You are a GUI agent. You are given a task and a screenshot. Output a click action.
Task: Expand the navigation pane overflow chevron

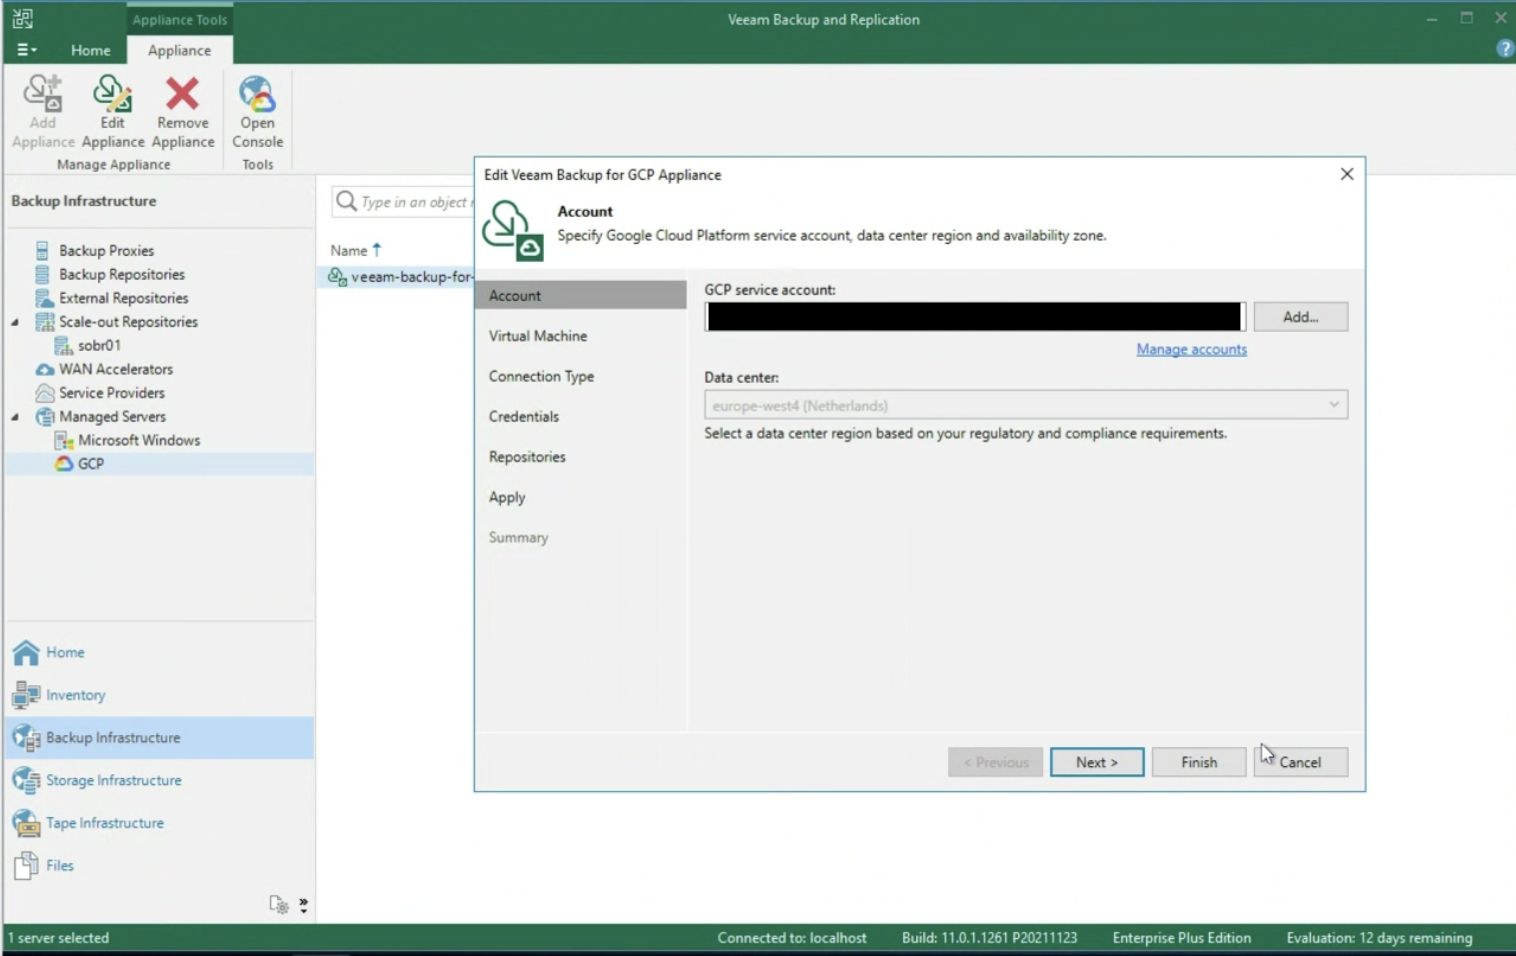(303, 905)
